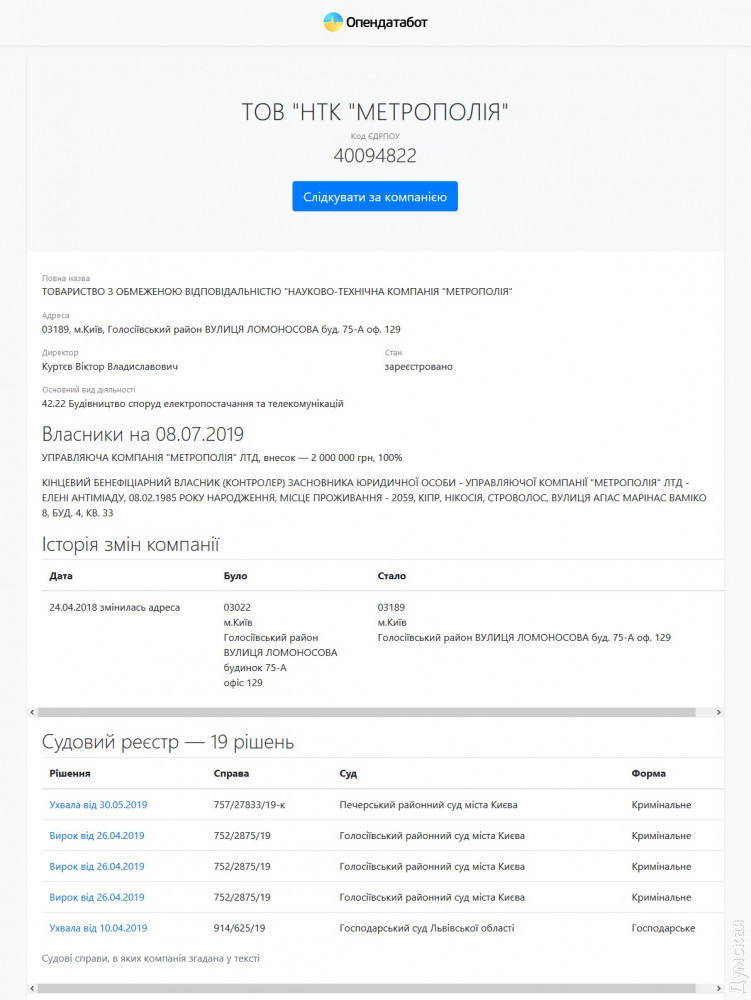Click the court register table's right scroll arrow
751x1000 pixels.
[718, 989]
